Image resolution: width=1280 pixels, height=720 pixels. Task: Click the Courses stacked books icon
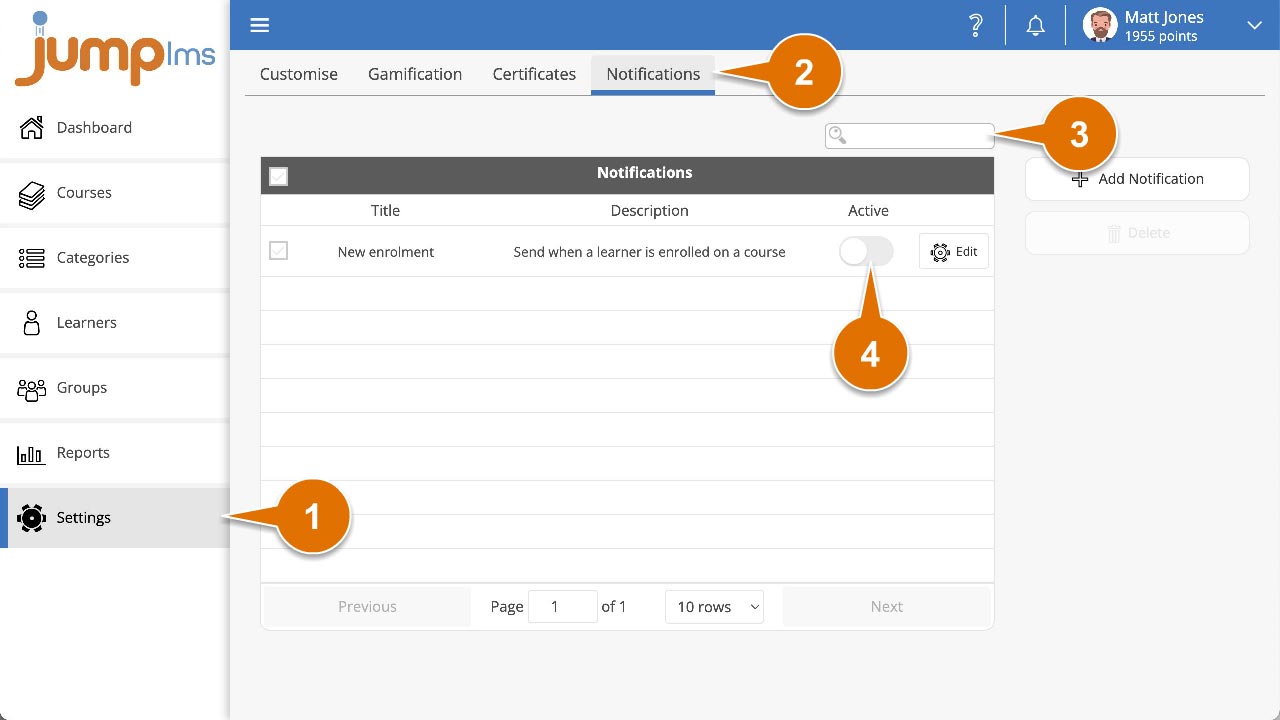32,194
